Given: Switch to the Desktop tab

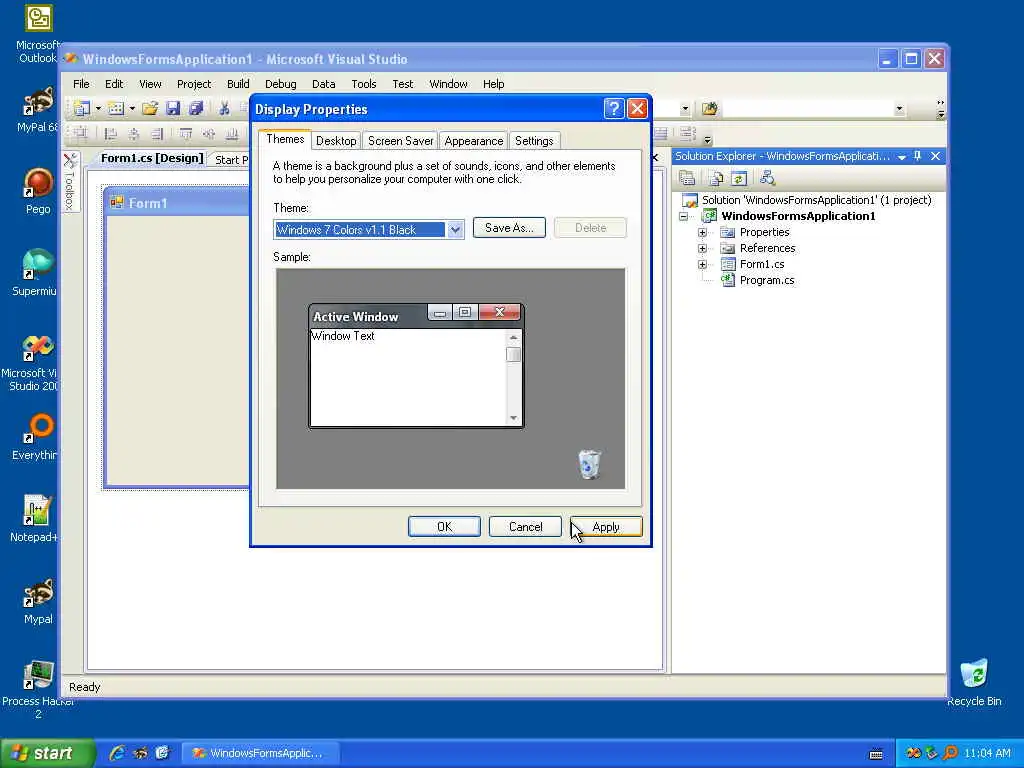Looking at the screenshot, I should (336, 141).
